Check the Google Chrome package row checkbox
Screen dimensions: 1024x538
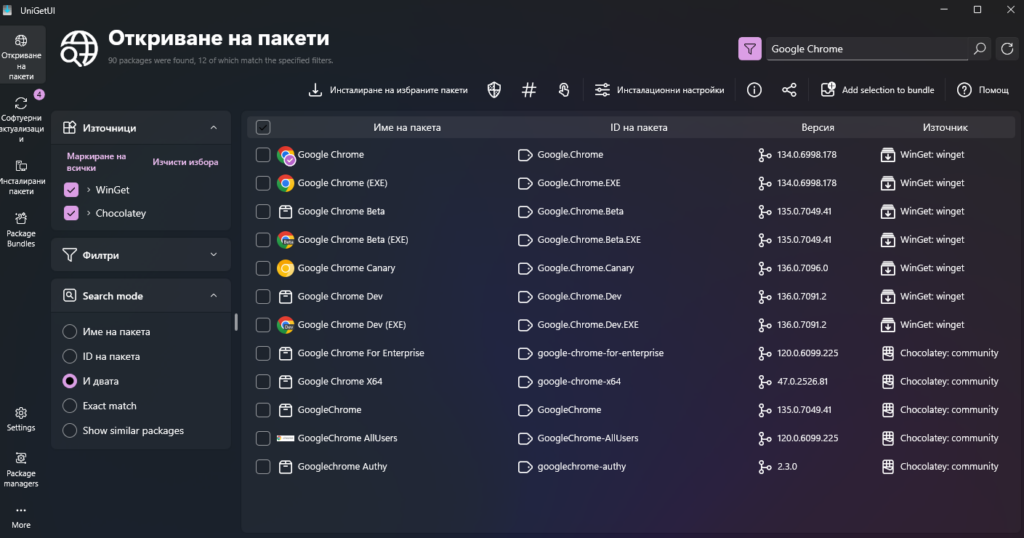(263, 155)
